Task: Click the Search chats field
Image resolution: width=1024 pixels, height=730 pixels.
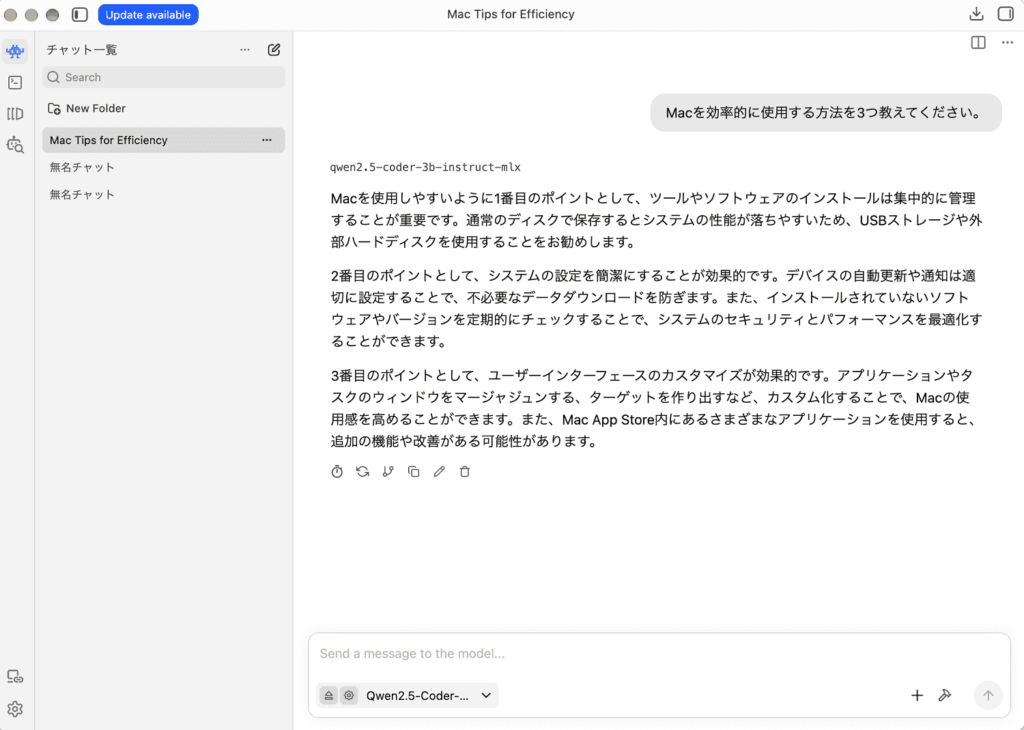Action: click(163, 77)
